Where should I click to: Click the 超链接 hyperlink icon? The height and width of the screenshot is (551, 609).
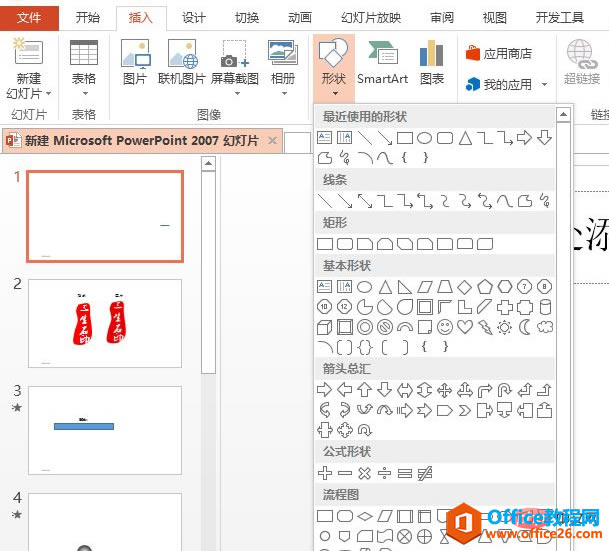click(x=582, y=62)
